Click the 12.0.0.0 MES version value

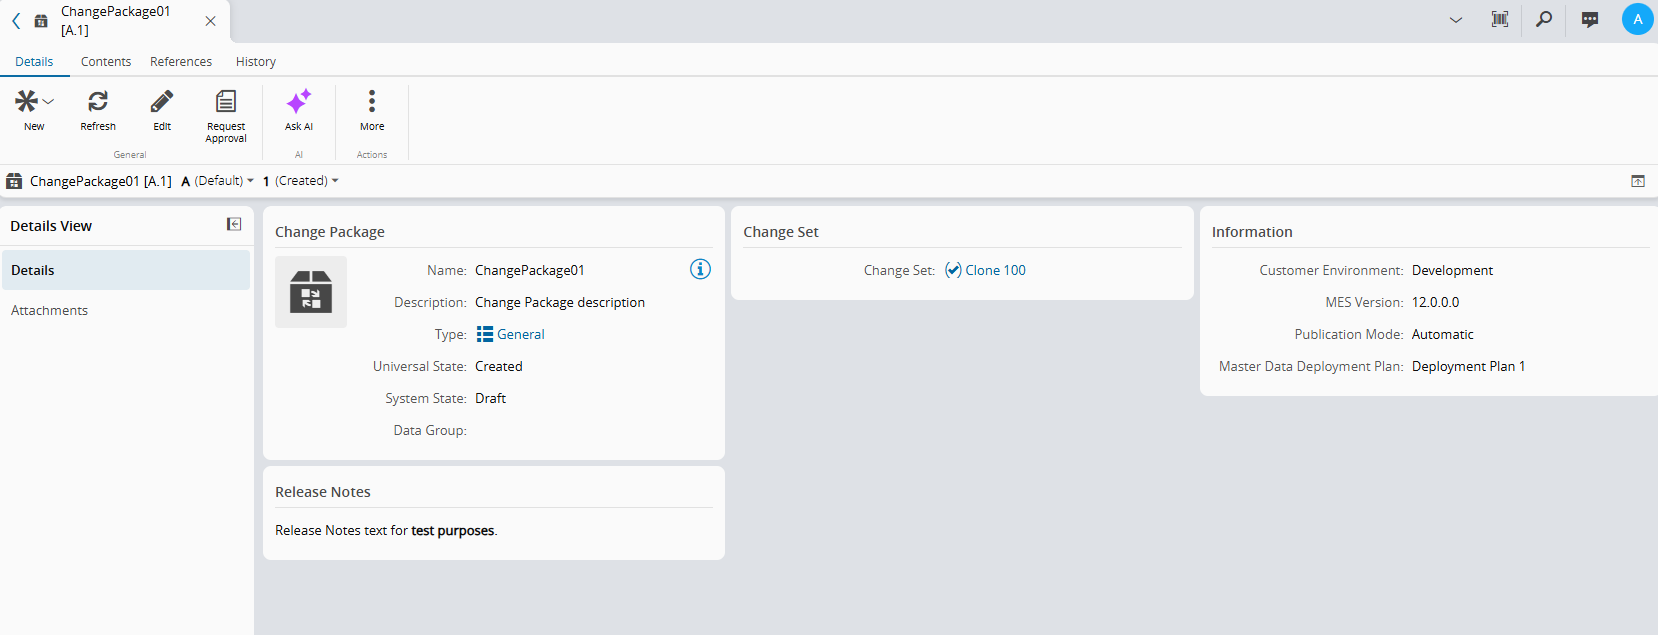coord(1435,302)
